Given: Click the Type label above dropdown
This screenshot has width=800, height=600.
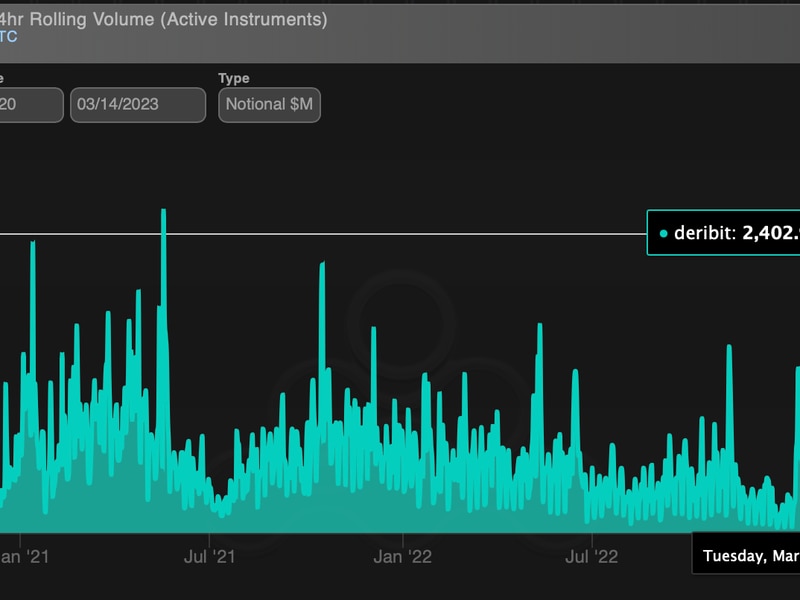Looking at the screenshot, I should (233, 78).
